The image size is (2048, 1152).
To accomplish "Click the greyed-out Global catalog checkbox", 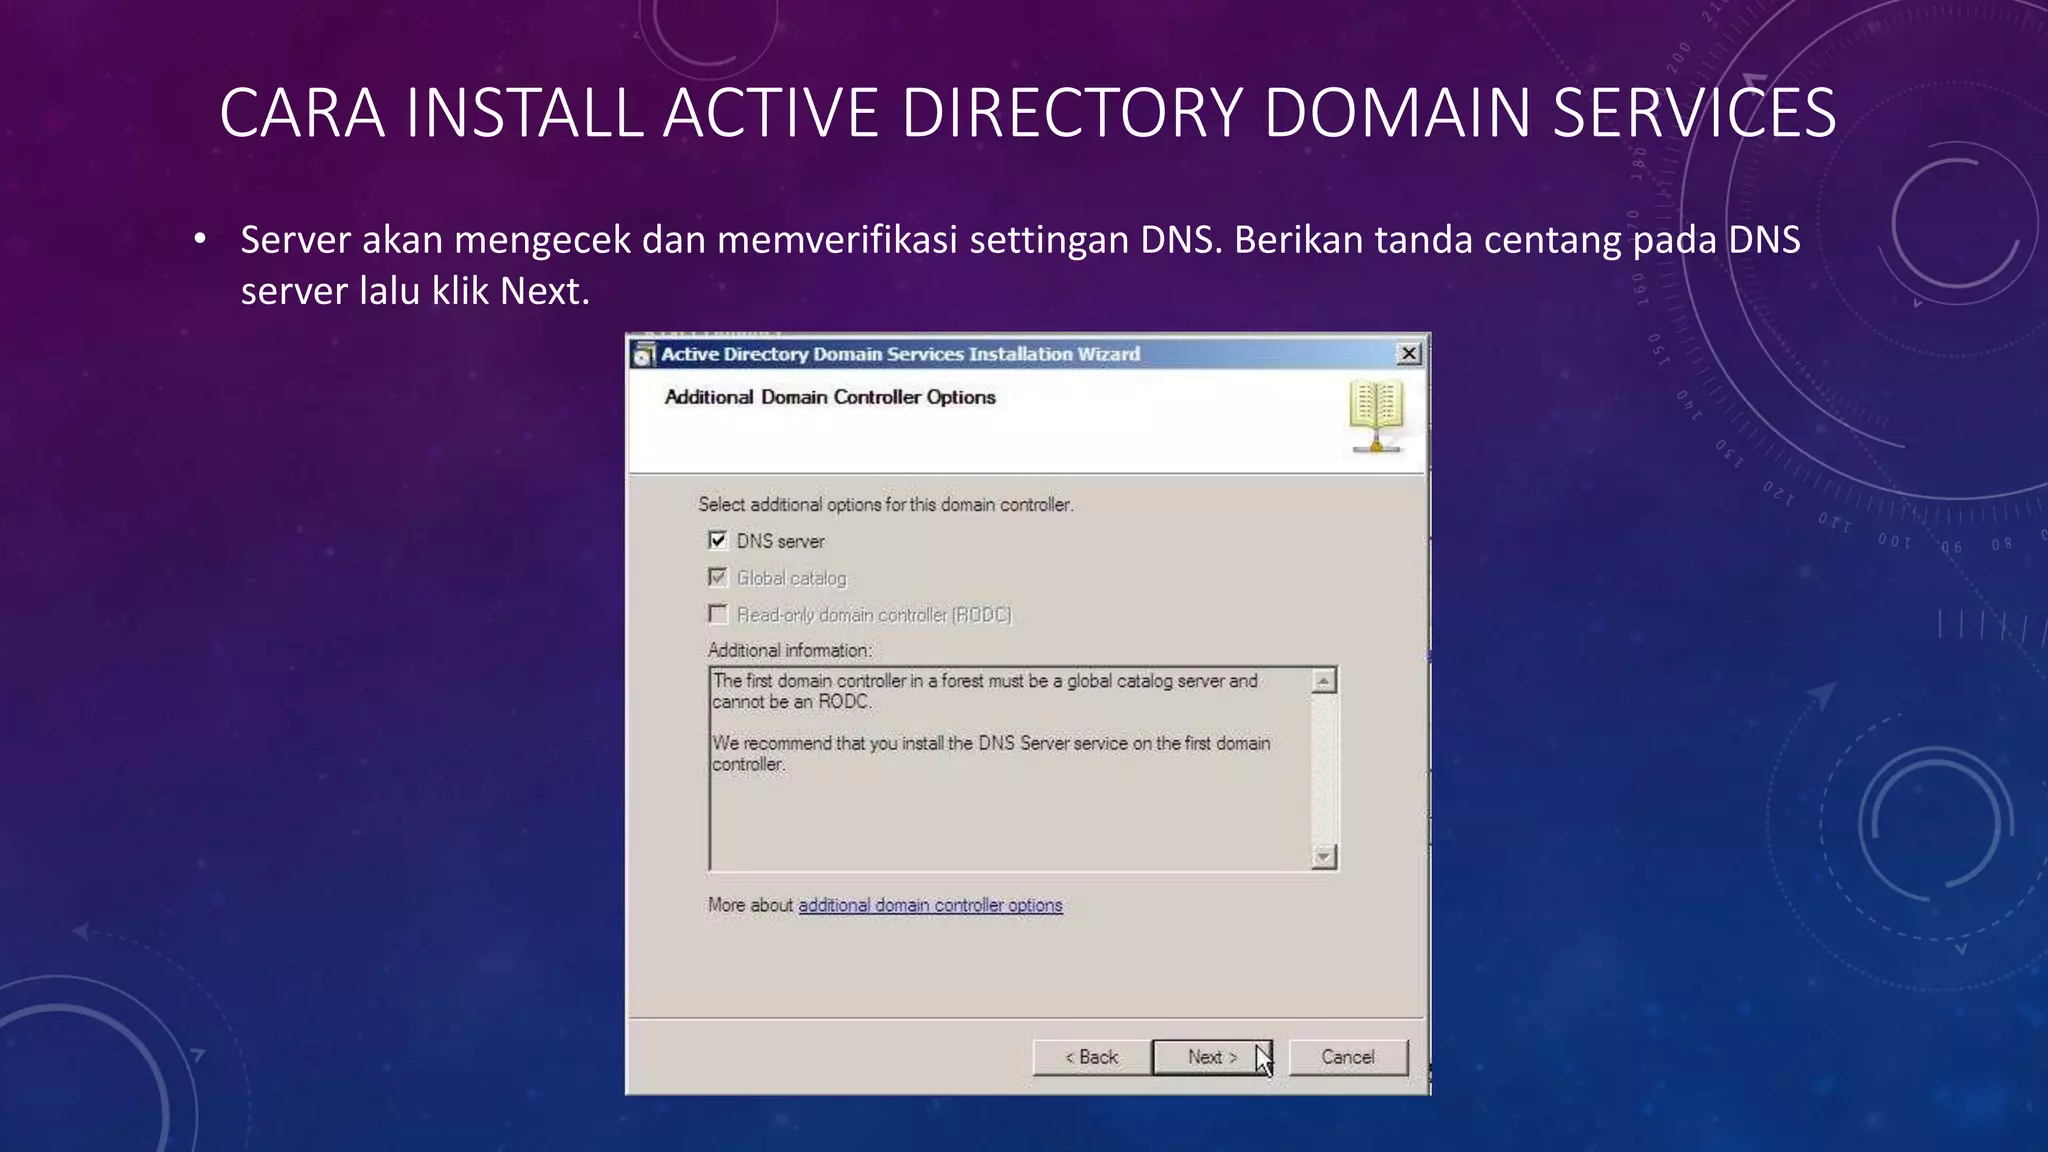I will click(717, 577).
